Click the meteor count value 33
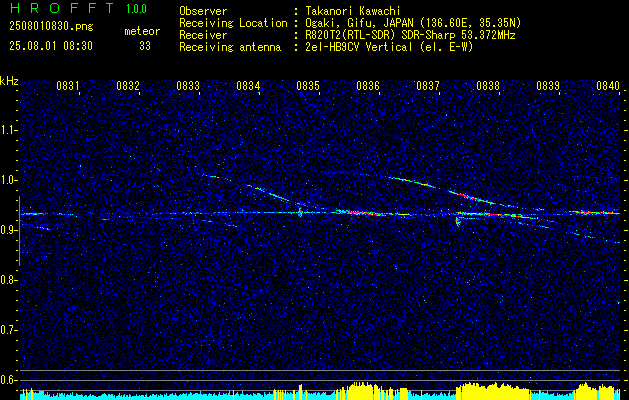Screen dimensions: 629x400 click(145, 46)
